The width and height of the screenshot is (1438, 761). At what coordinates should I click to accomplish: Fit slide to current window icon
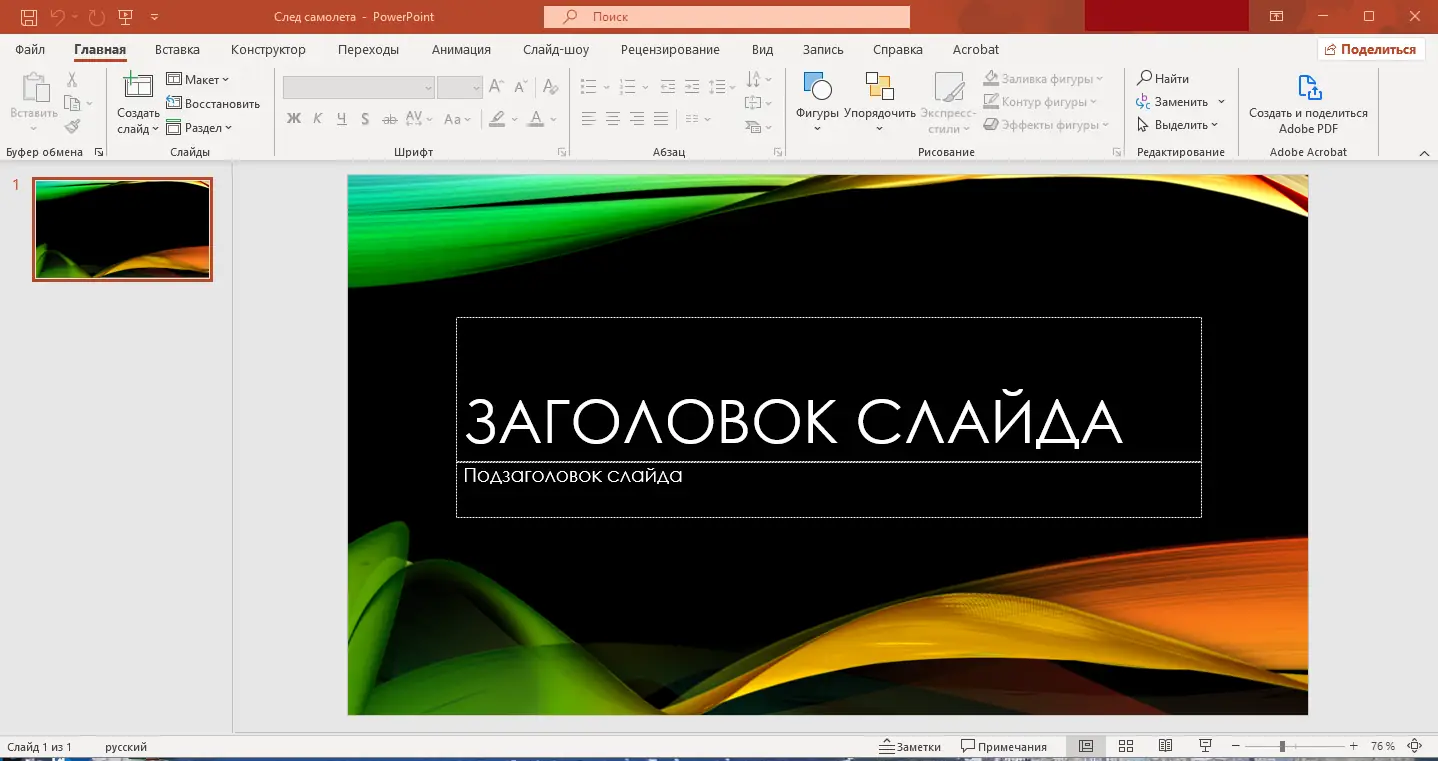click(x=1414, y=746)
